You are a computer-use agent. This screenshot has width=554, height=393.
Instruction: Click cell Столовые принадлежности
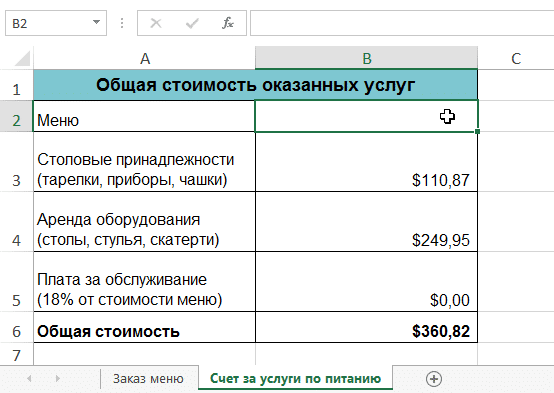click(x=144, y=162)
